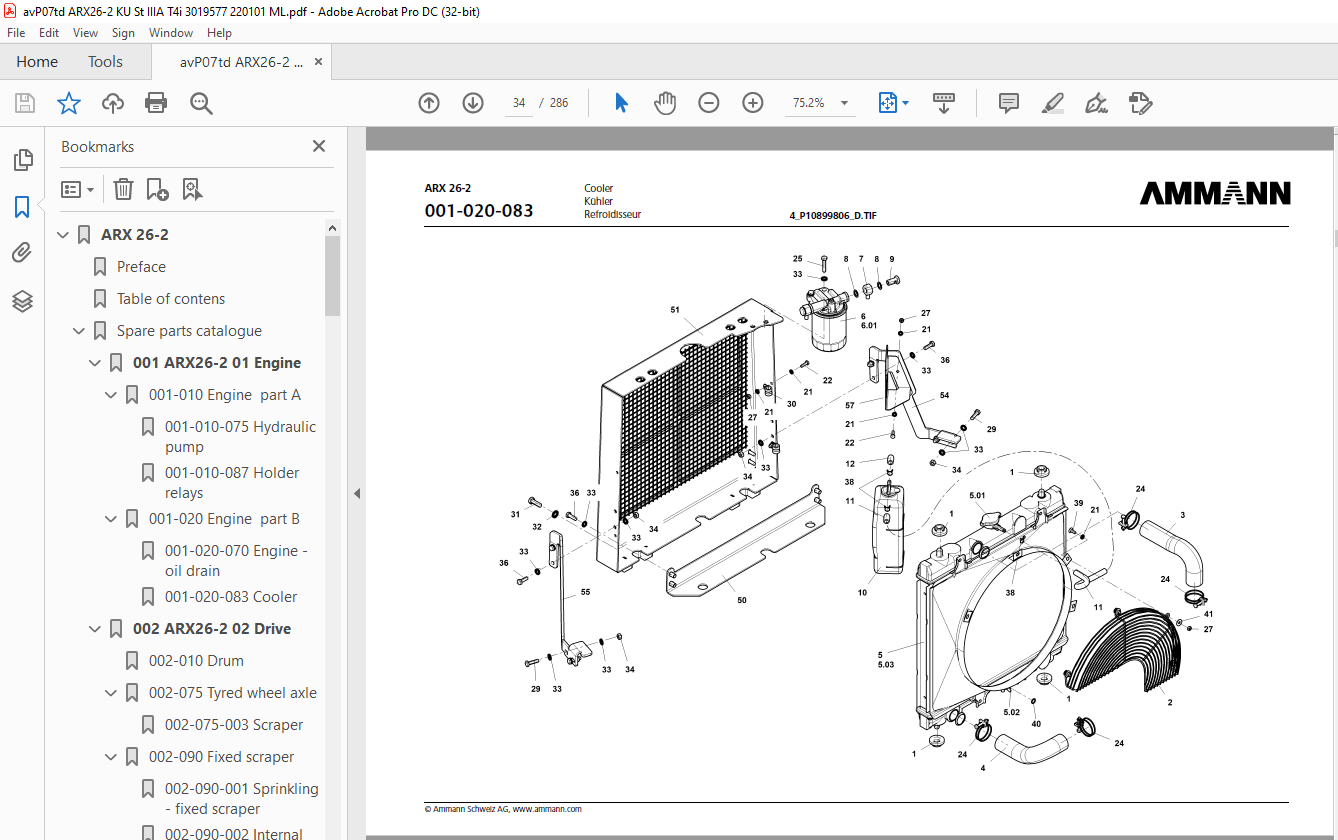Jump to 002-090-001 Sprinkling - fixed scraper
1338x840 pixels.
tap(242, 799)
